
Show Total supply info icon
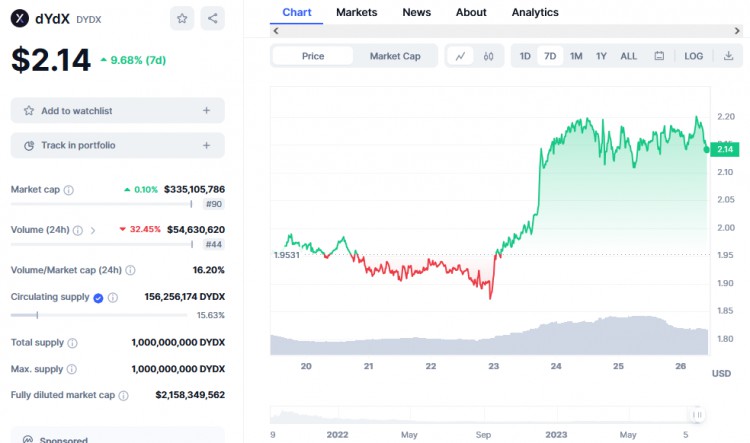pos(72,343)
